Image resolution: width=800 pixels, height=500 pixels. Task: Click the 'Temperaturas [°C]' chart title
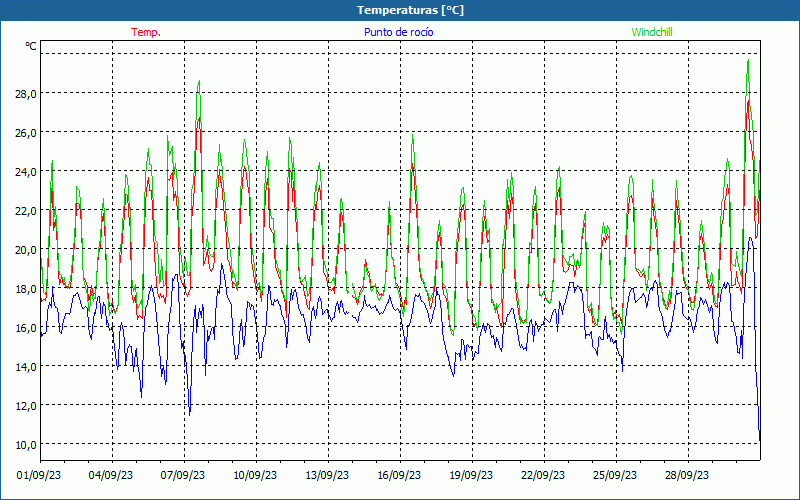click(410, 10)
